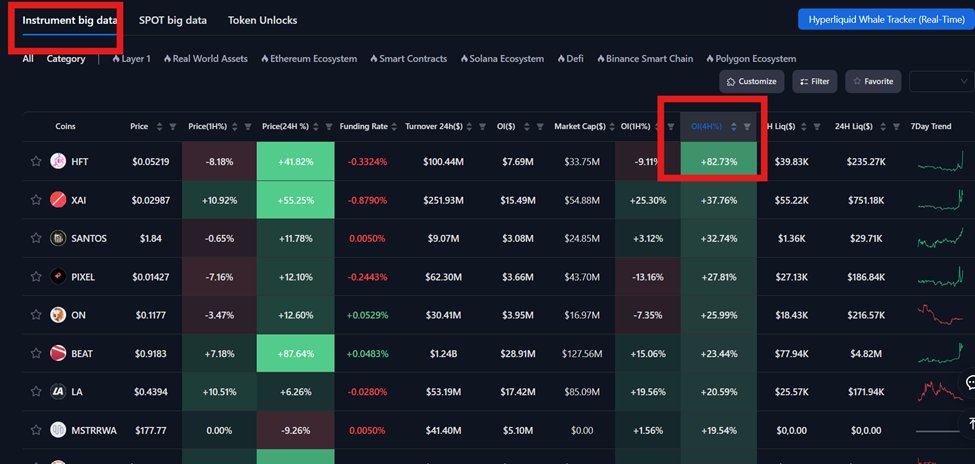Viewport: 975px width, 464px height.
Task: Click the SANTOS coin logo
Action: (58, 238)
